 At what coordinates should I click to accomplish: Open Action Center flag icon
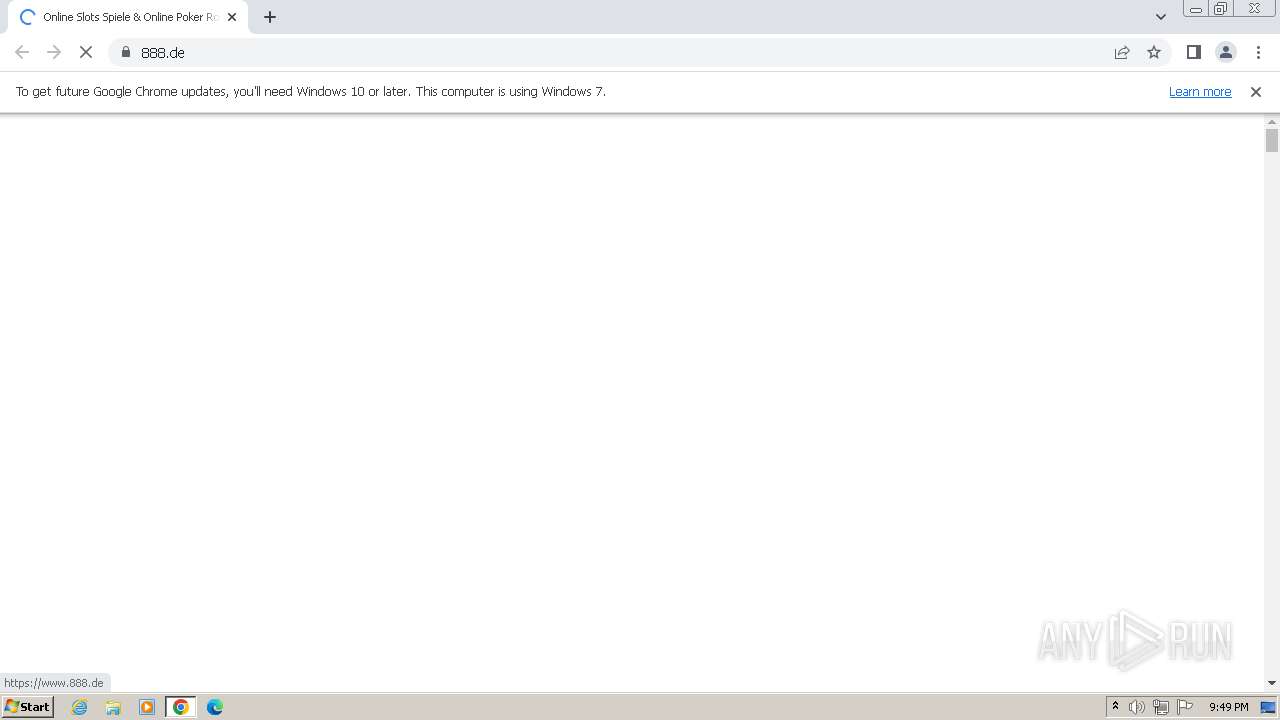[x=1185, y=707]
